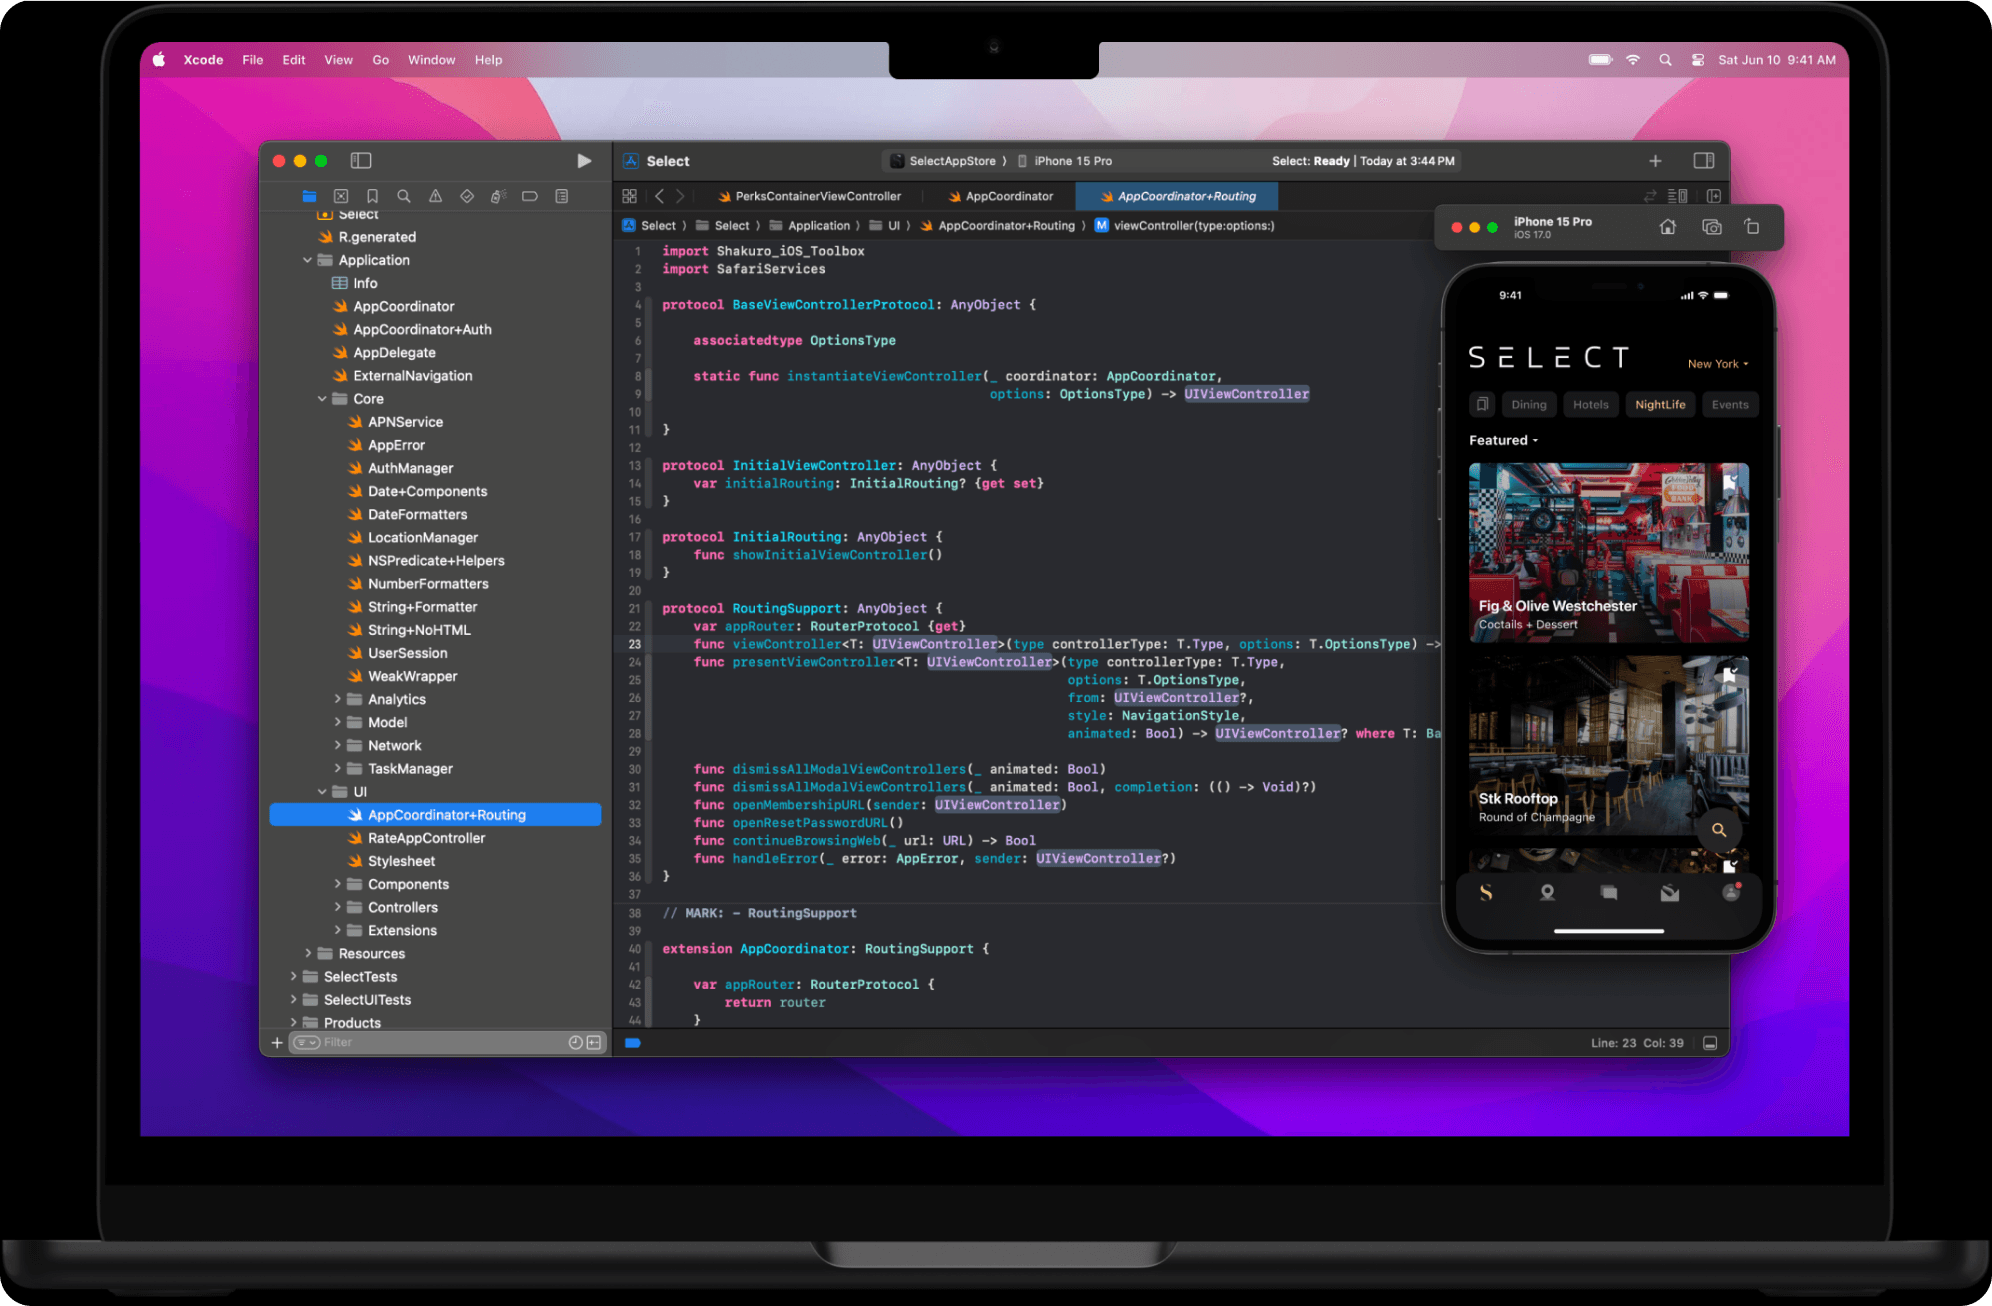This screenshot has height=1306, width=1992.
Task: Collapse the UI folder
Action: pos(322,792)
